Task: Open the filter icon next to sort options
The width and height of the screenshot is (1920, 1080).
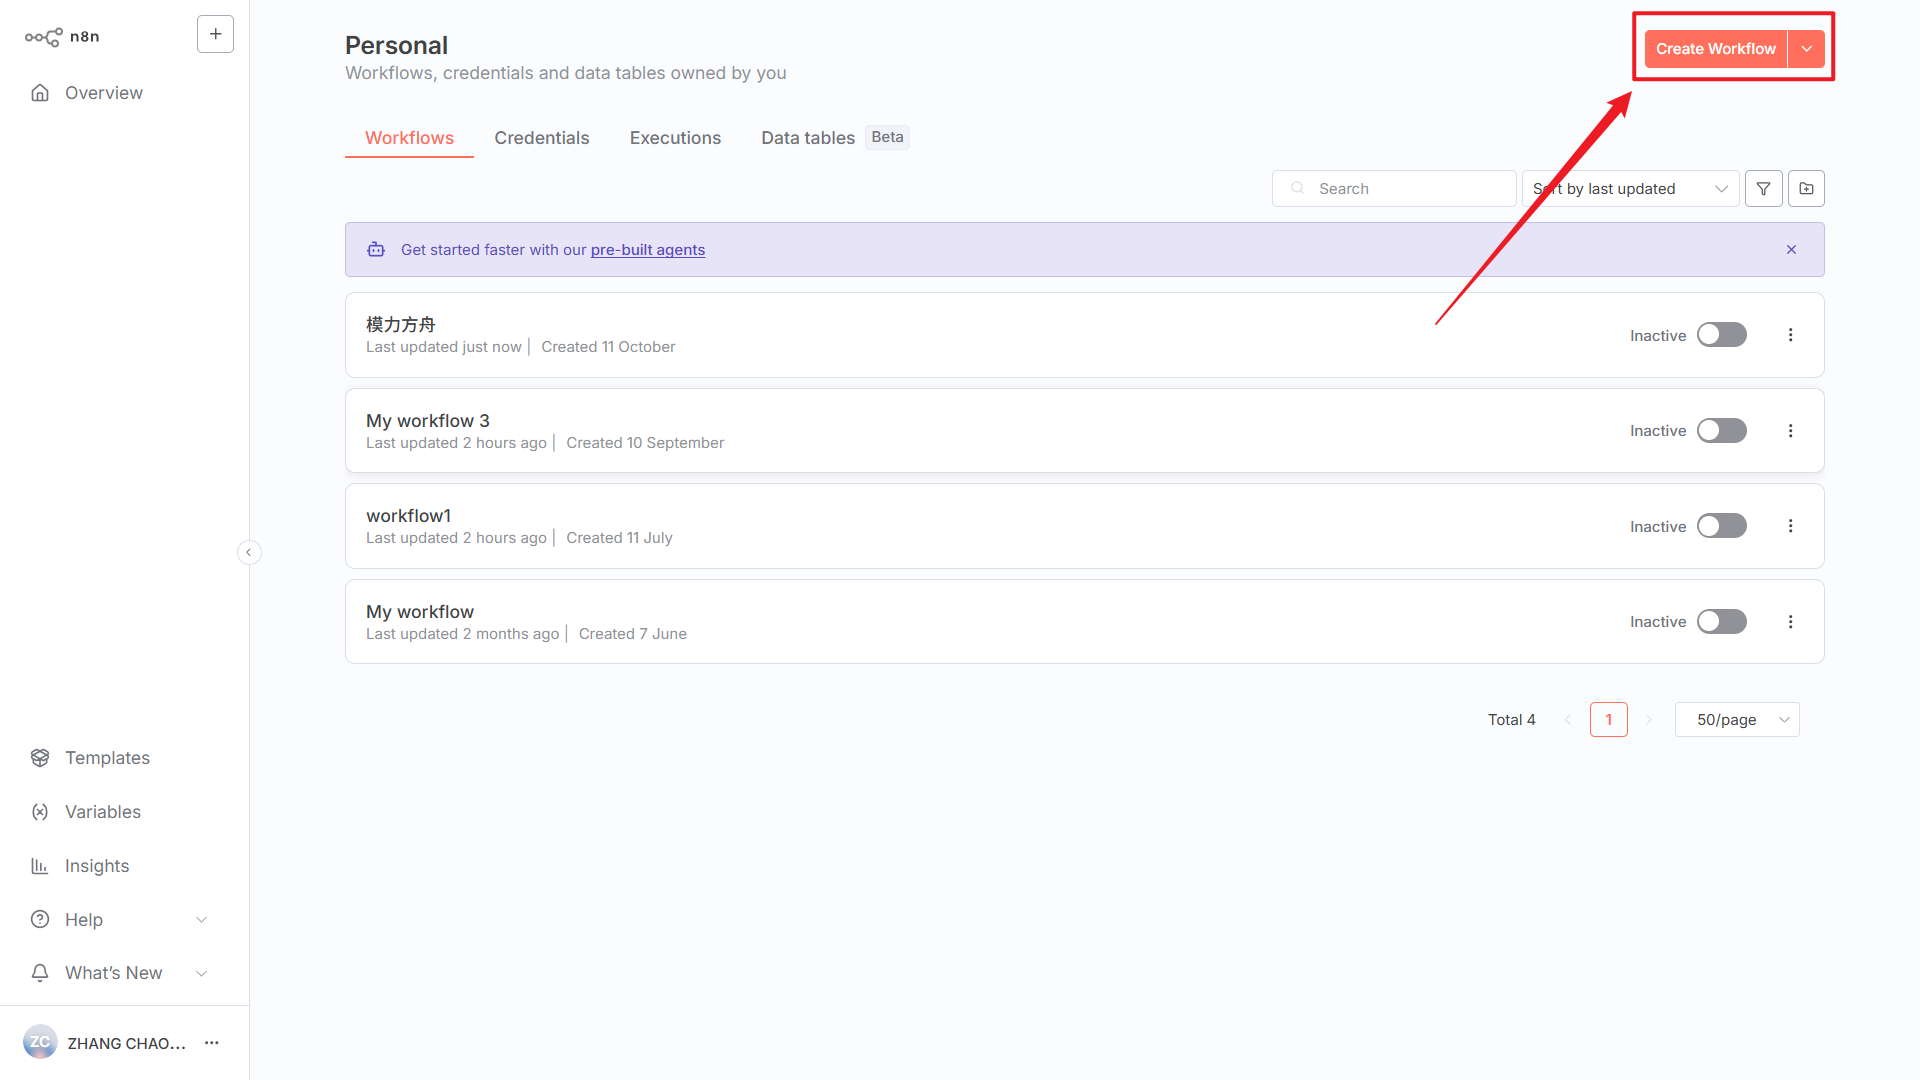Action: point(1763,188)
